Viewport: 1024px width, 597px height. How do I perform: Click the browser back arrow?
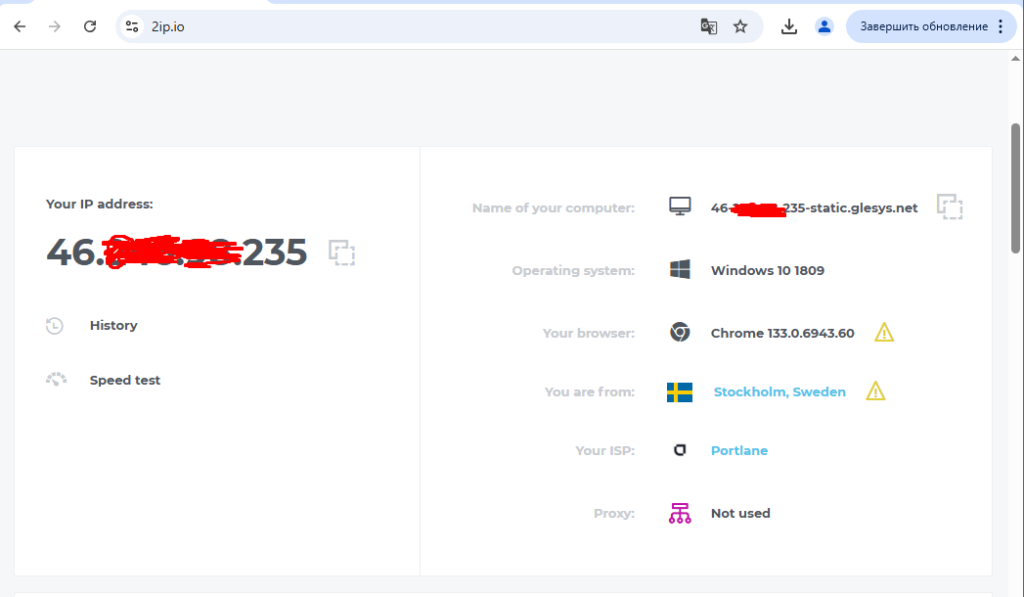(20, 27)
